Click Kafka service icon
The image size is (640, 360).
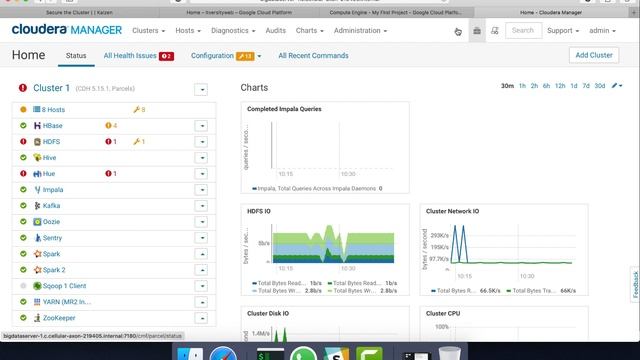[37, 206]
